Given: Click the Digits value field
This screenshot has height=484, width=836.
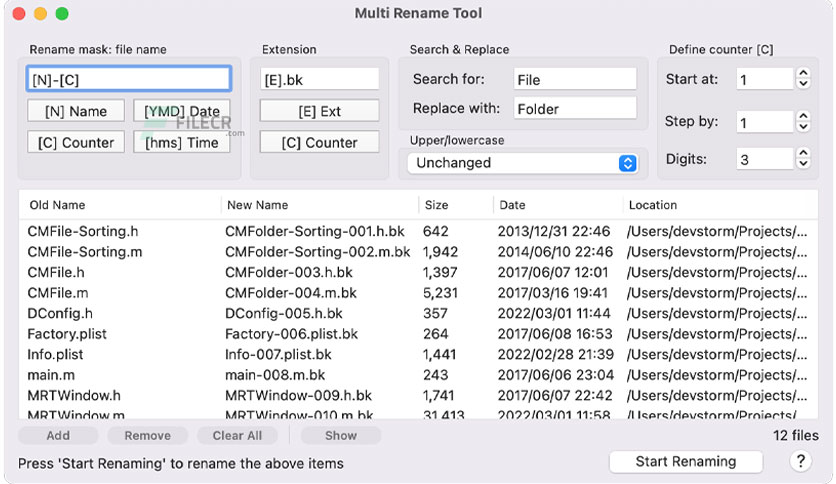Looking at the screenshot, I should pos(764,159).
